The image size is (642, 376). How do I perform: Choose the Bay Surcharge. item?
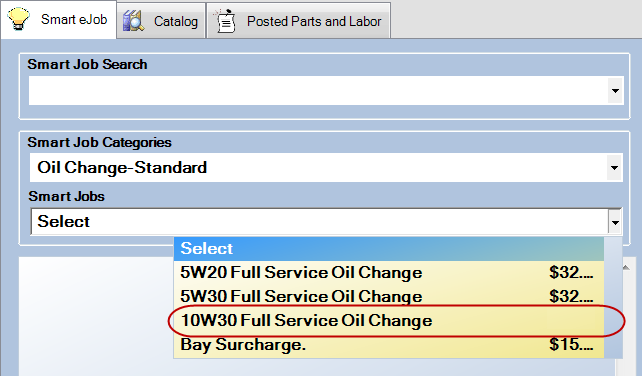[389, 344]
